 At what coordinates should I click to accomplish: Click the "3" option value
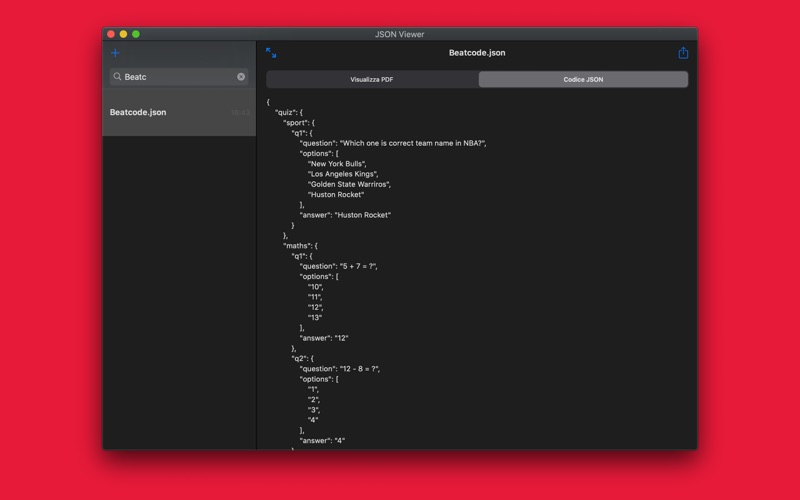tap(314, 410)
